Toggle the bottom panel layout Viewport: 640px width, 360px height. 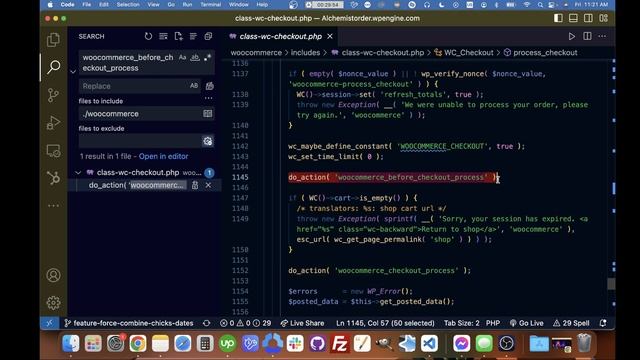pyautogui.click(x=573, y=18)
